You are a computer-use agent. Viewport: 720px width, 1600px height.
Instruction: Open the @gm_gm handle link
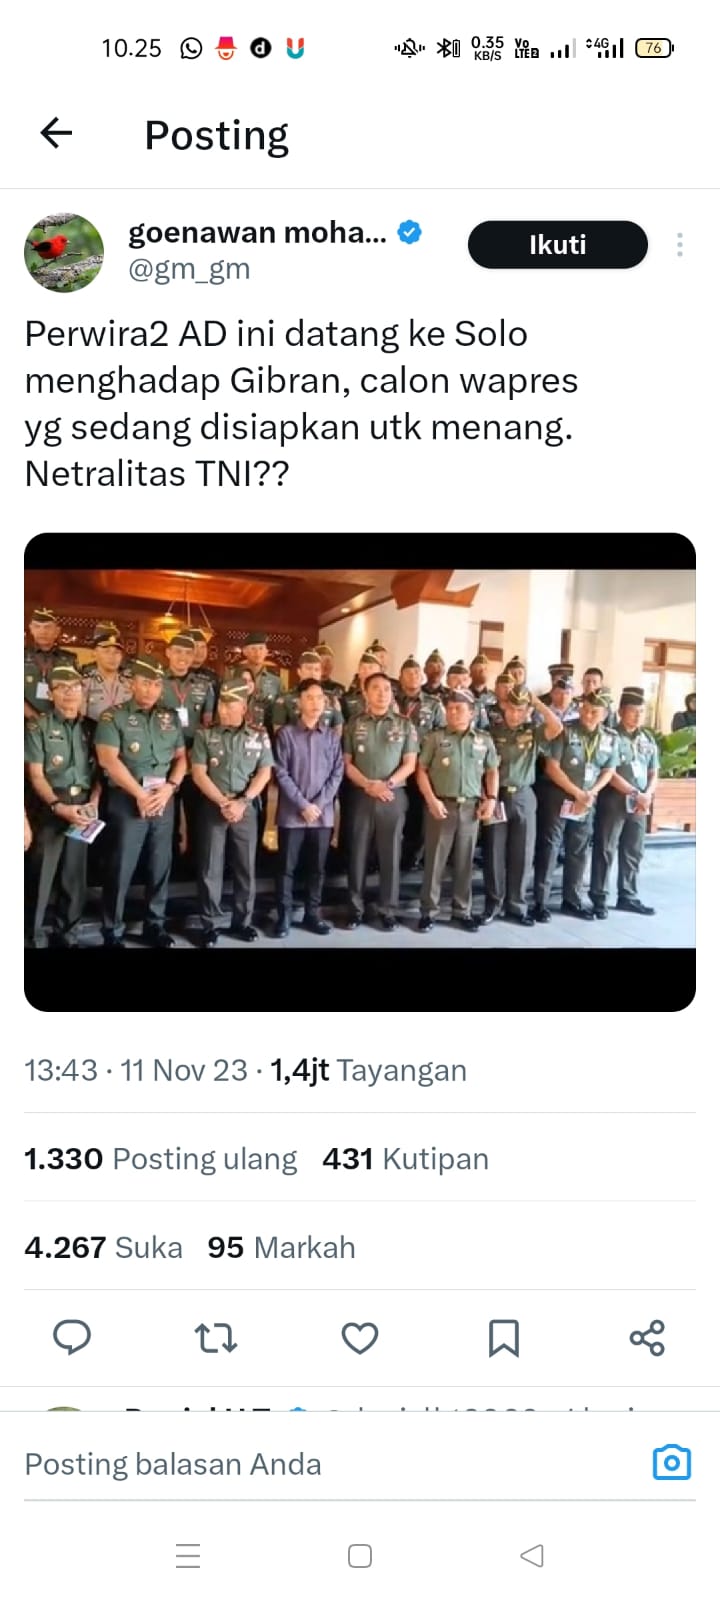(x=189, y=269)
